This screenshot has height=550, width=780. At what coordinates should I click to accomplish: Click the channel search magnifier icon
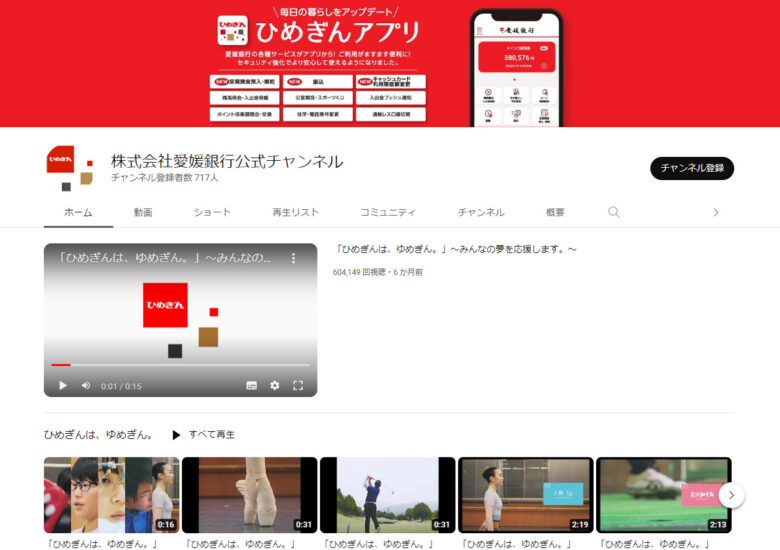[614, 212]
